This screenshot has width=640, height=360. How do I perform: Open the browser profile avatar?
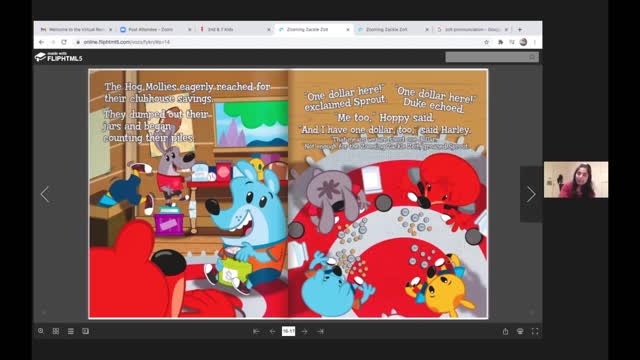[523, 42]
